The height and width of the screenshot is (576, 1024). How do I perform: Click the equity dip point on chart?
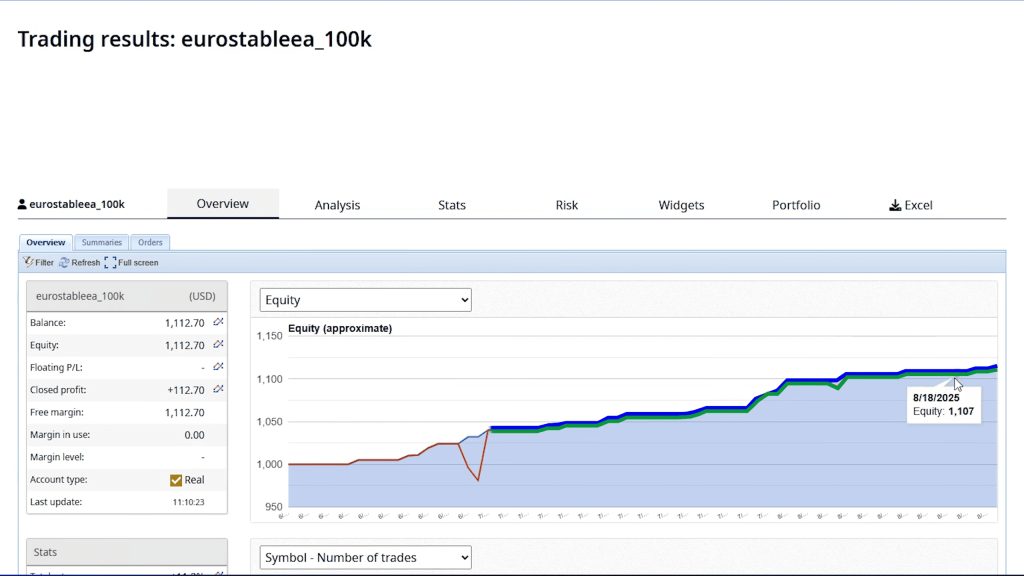(x=478, y=480)
